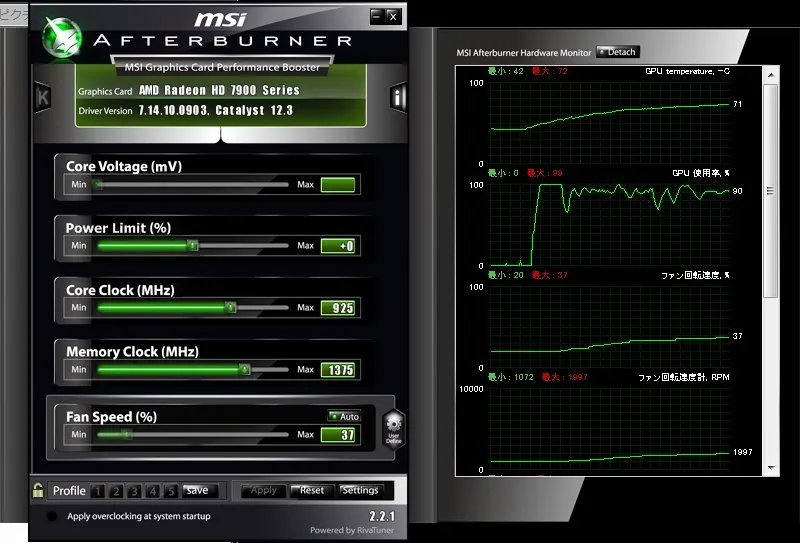This screenshot has width=800, height=543.
Task: Click the GPU usage (使用率) graph
Action: 610,225
